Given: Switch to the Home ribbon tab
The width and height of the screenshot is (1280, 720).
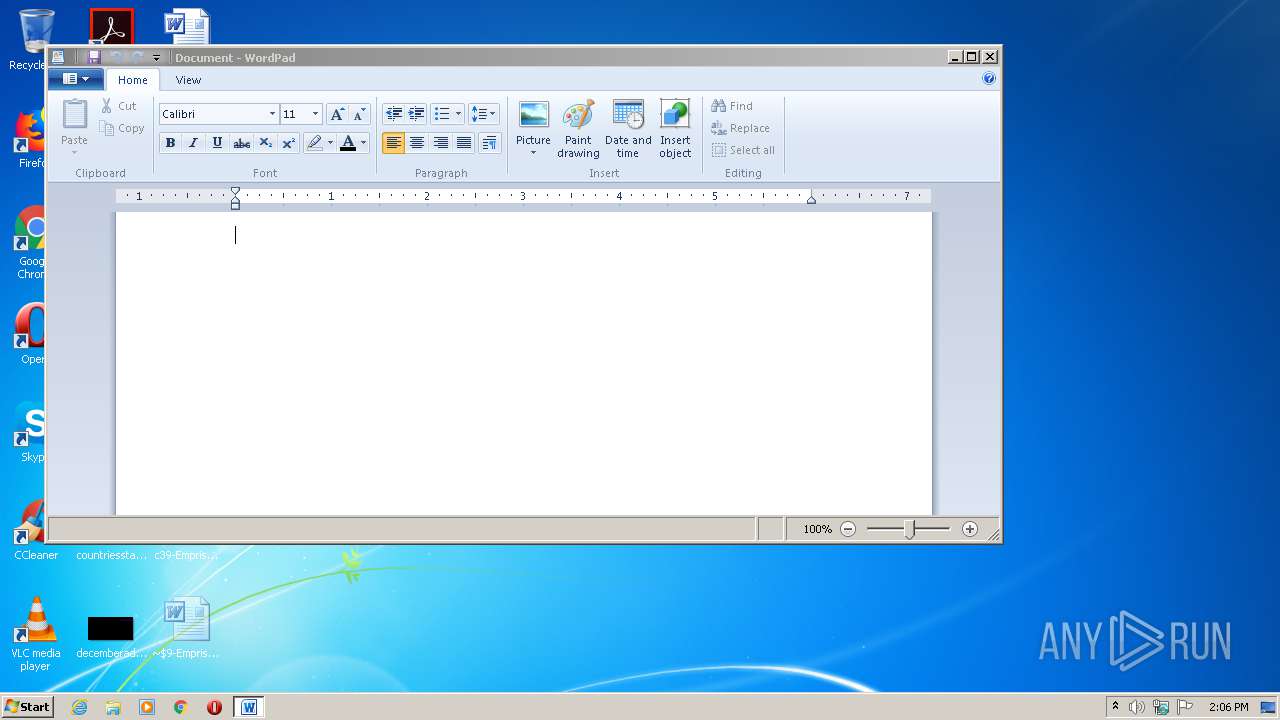Looking at the screenshot, I should point(133,80).
